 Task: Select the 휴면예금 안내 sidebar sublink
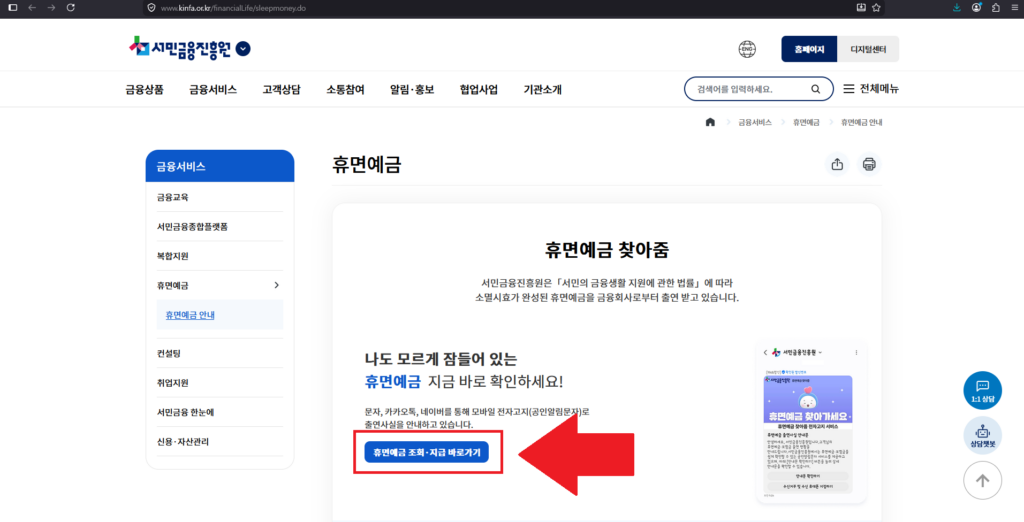pos(190,315)
